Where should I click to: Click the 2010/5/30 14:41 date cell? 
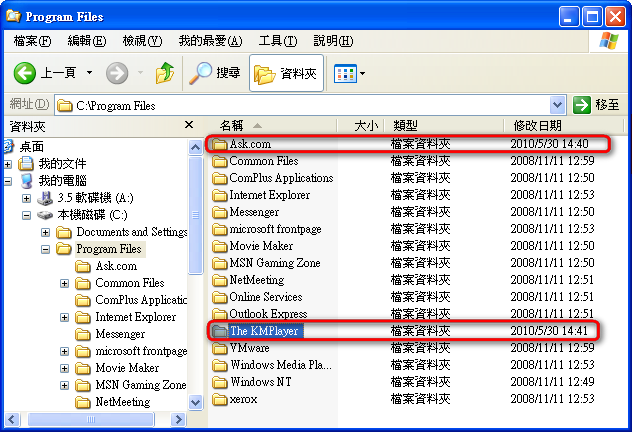(x=549, y=331)
